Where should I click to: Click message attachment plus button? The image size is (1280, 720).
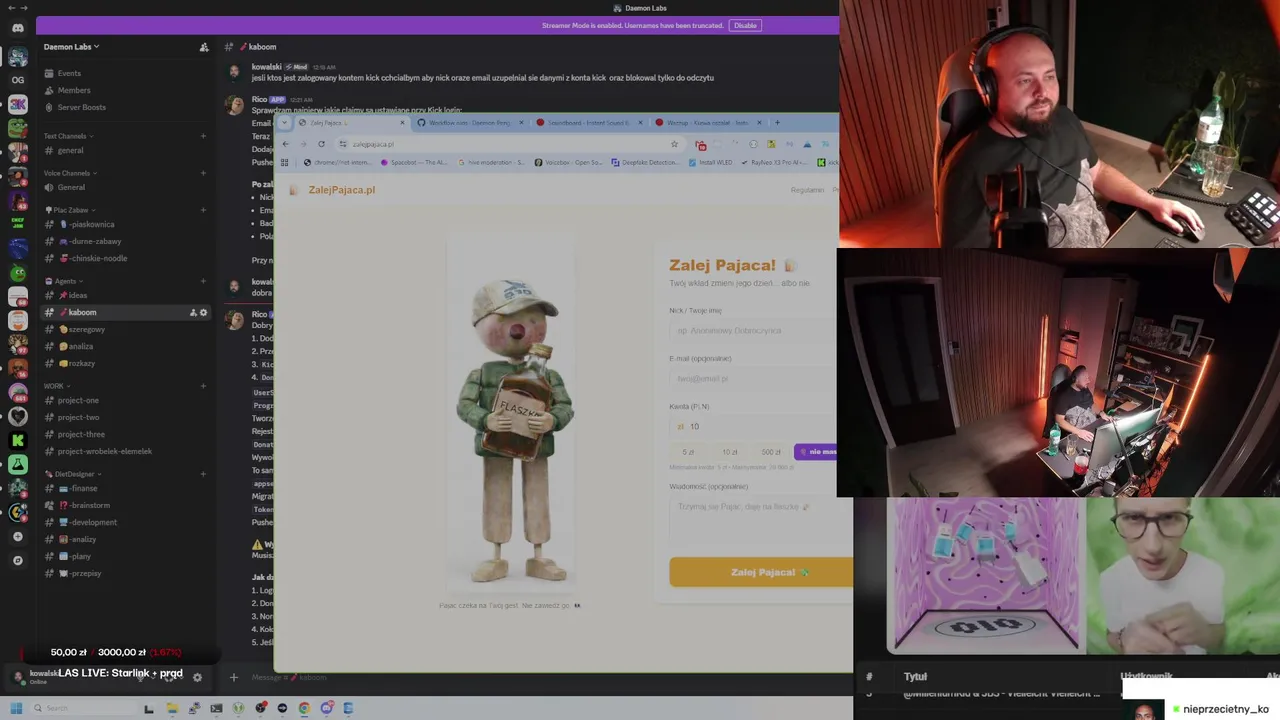[233, 677]
